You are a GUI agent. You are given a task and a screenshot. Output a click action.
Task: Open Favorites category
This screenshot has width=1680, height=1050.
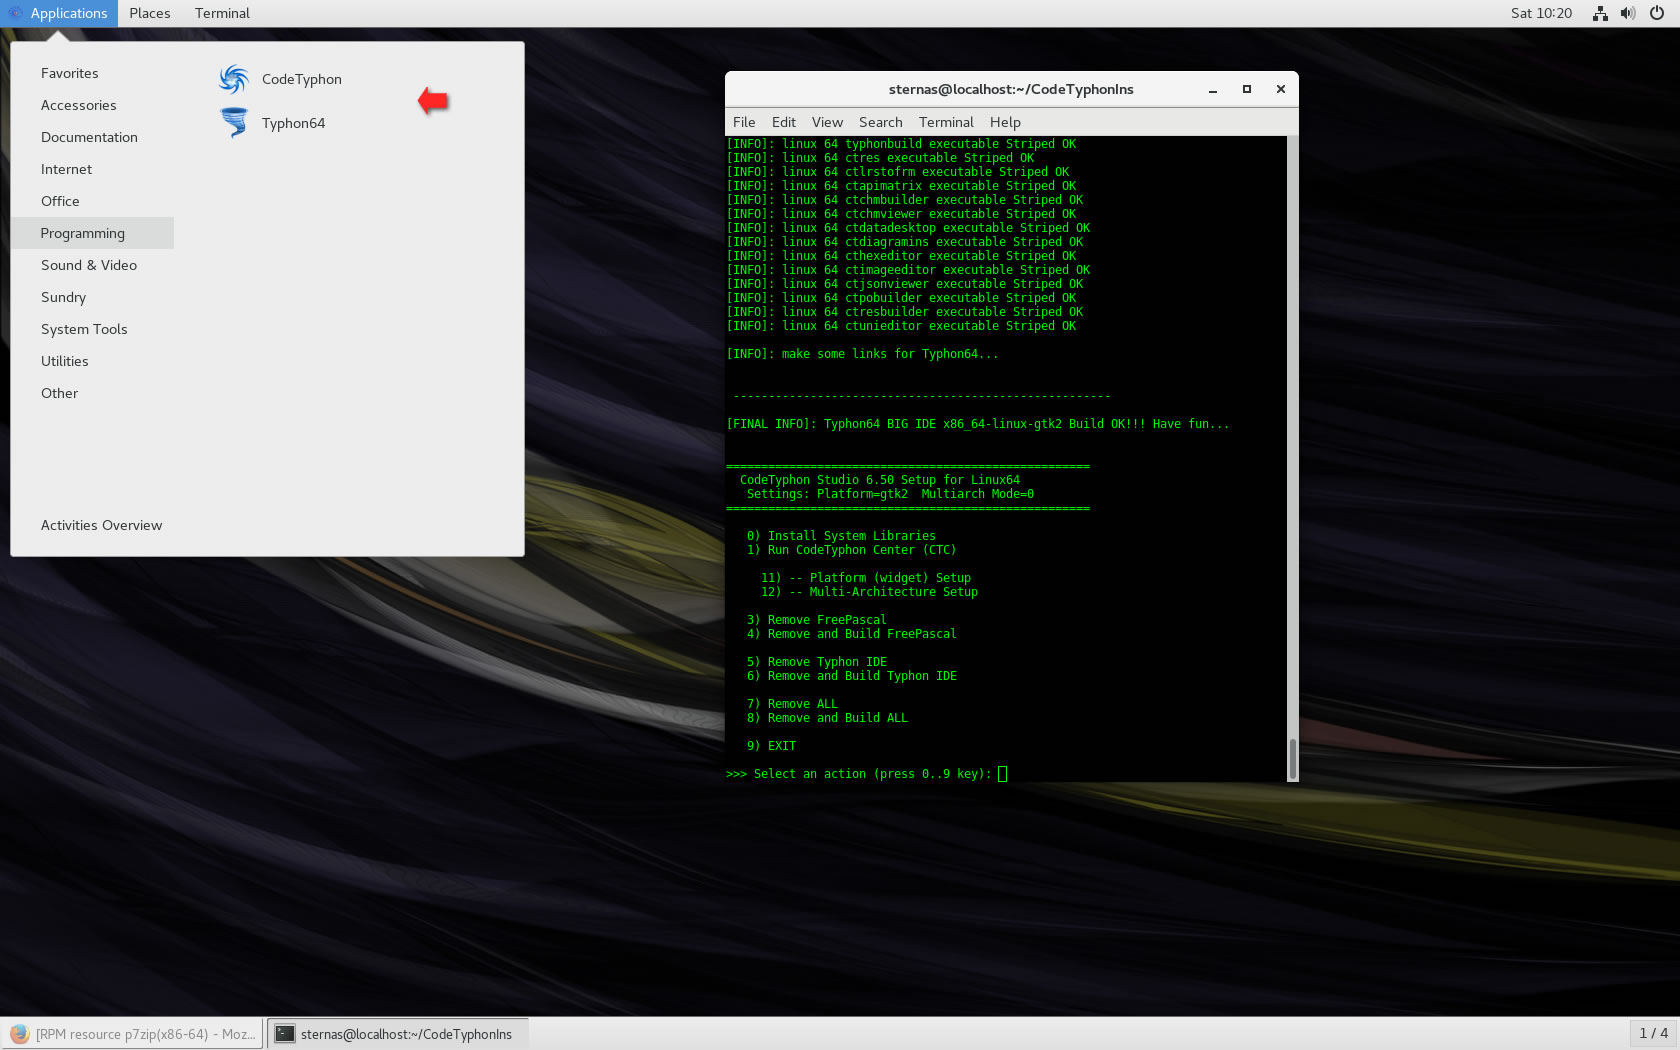[x=92, y=73]
